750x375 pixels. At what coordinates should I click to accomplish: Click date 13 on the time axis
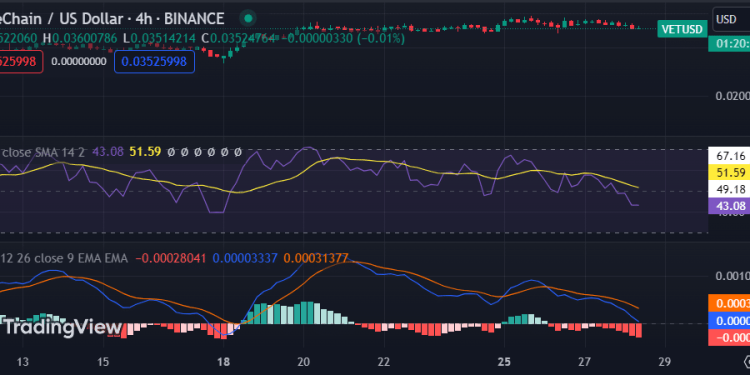[23, 361]
